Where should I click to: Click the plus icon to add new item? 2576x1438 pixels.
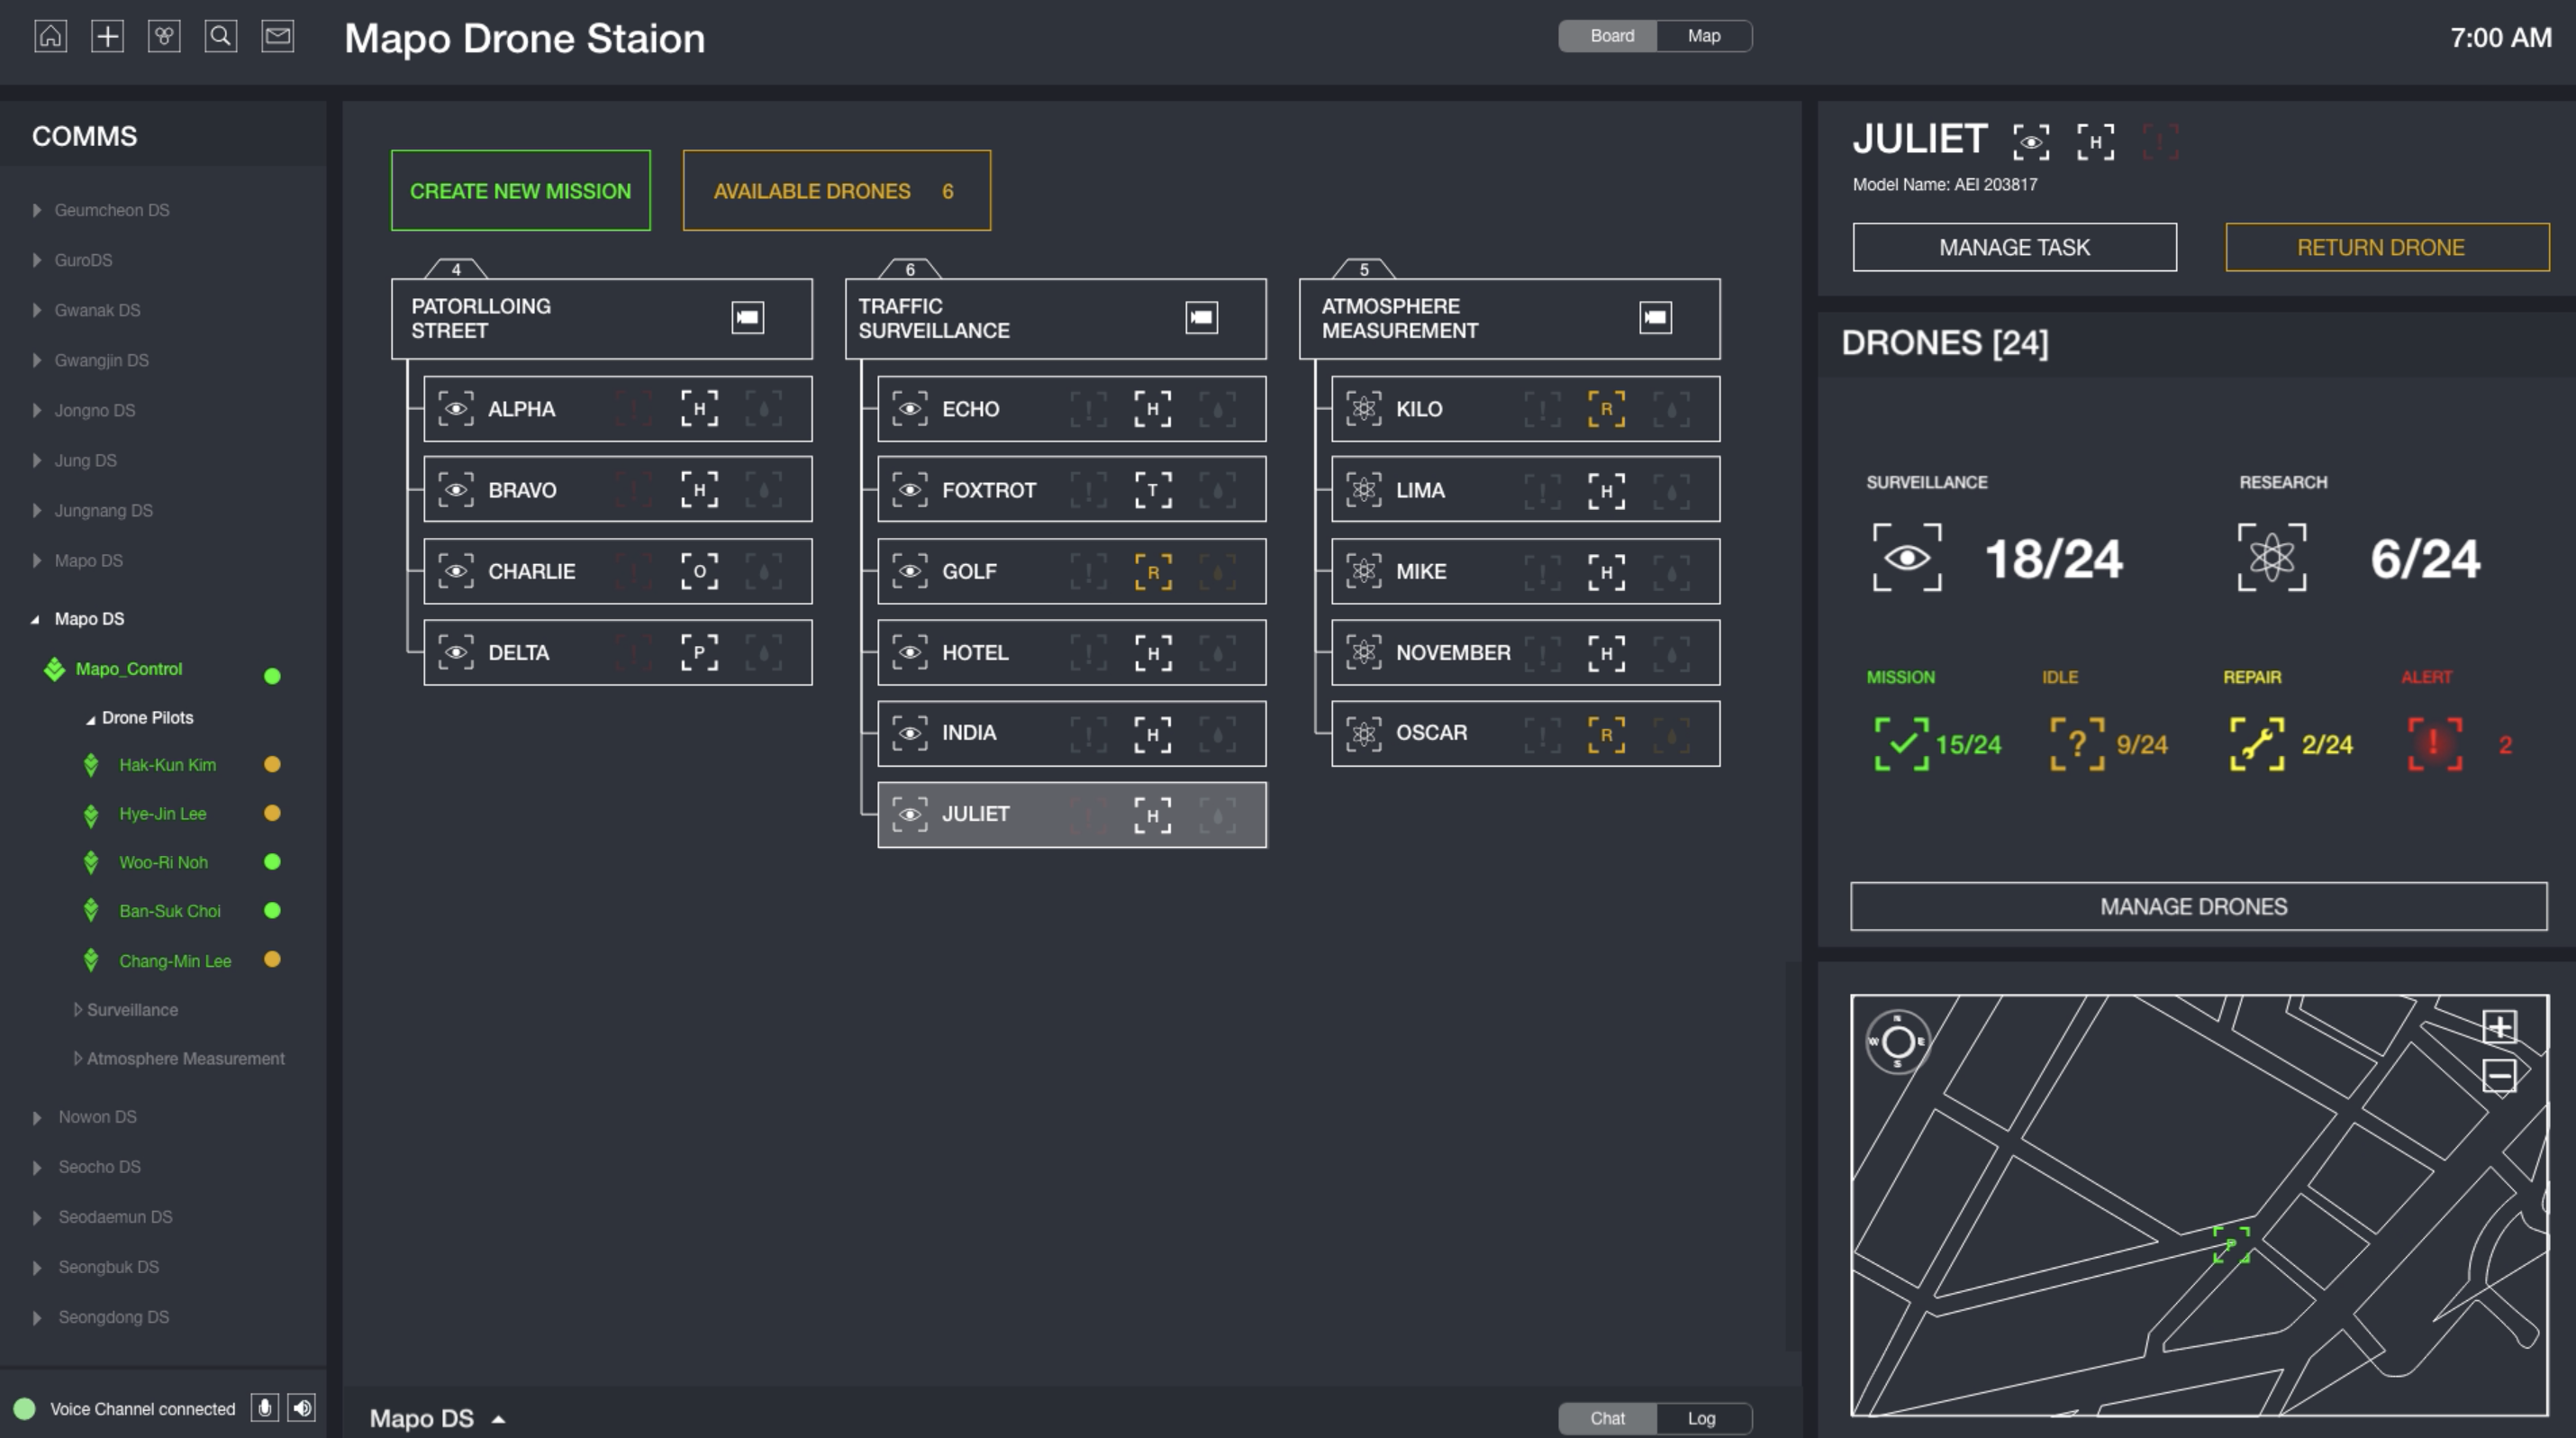pyautogui.click(x=108, y=36)
